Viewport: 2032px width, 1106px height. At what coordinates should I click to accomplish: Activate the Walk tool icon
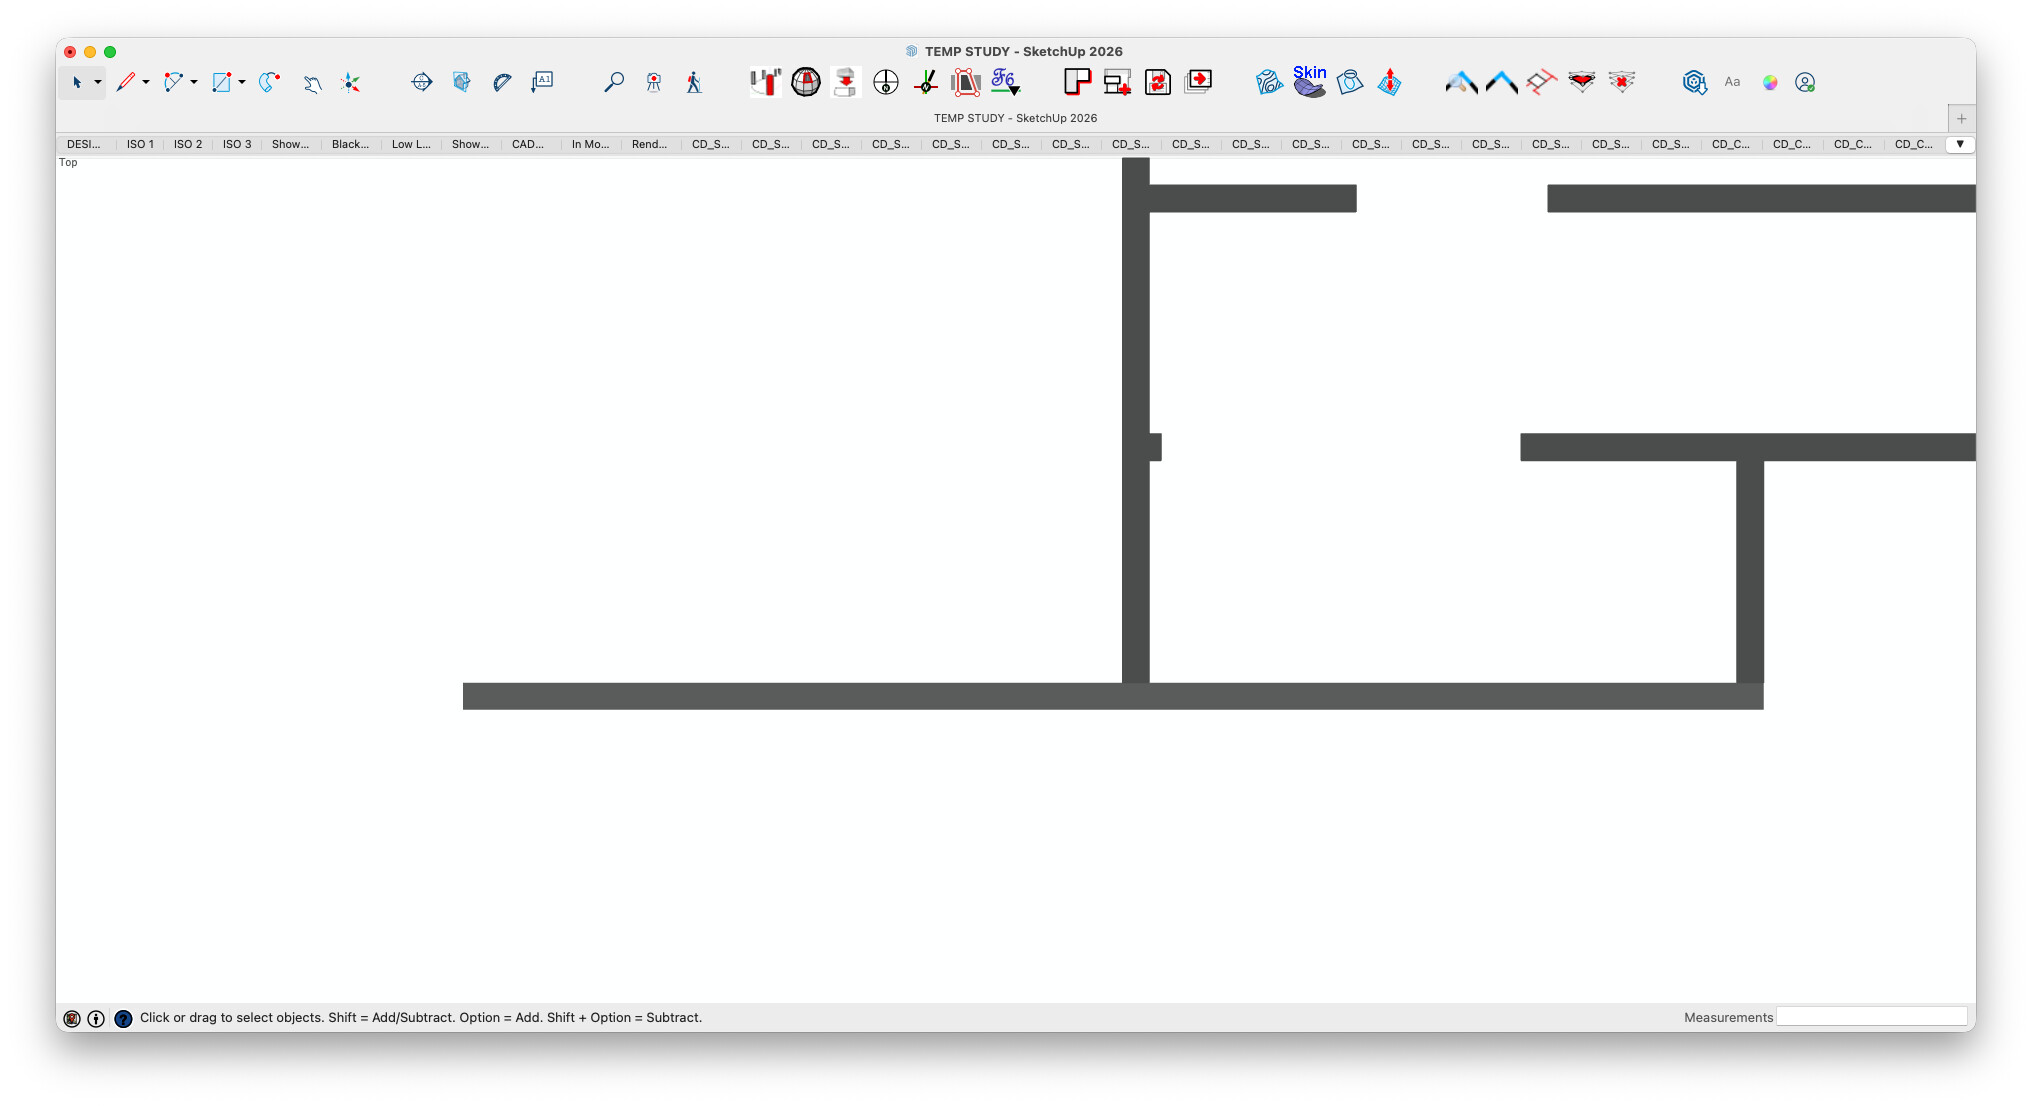tap(694, 83)
